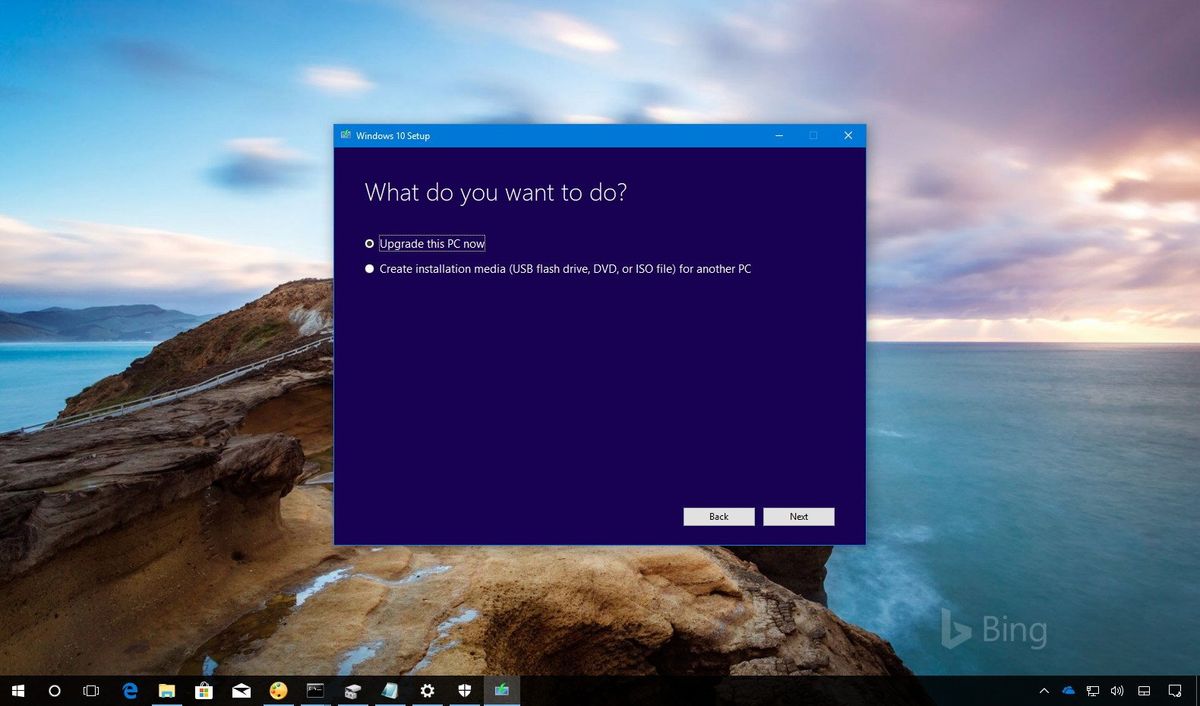This screenshot has height=706, width=1200.
Task: Open the volume control in the system tray
Action: (1116, 690)
